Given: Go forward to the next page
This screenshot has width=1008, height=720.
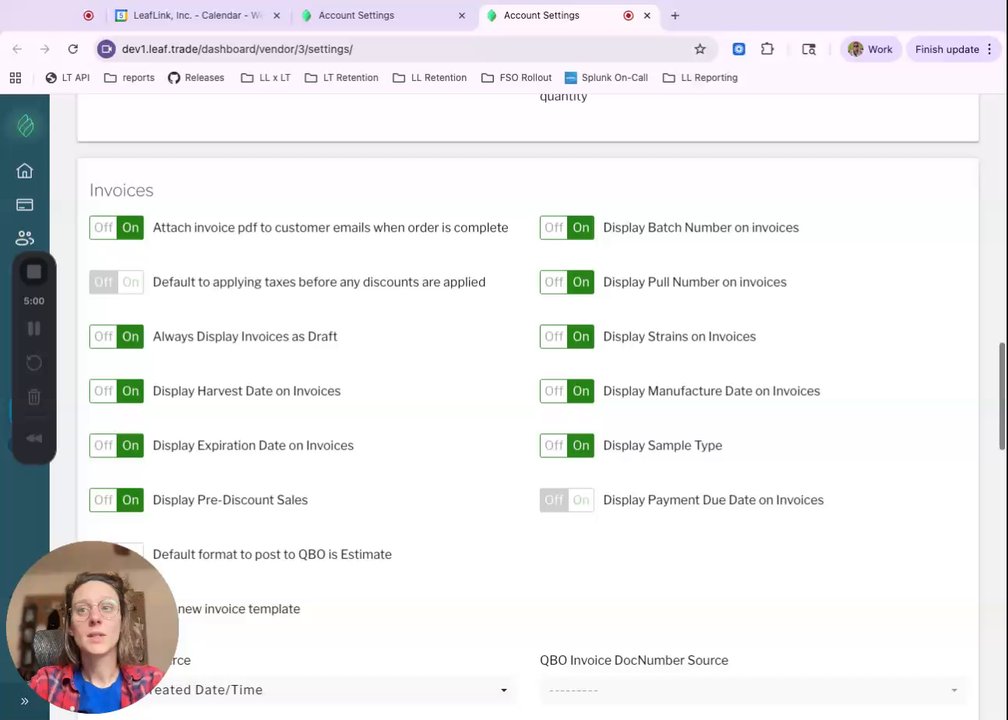Looking at the screenshot, I should [44, 49].
